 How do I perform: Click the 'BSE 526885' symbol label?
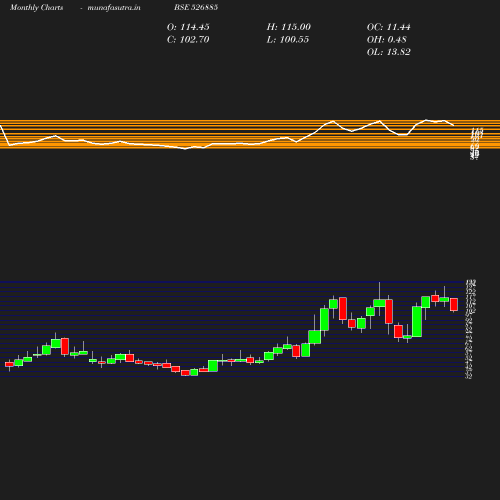(x=196, y=7)
